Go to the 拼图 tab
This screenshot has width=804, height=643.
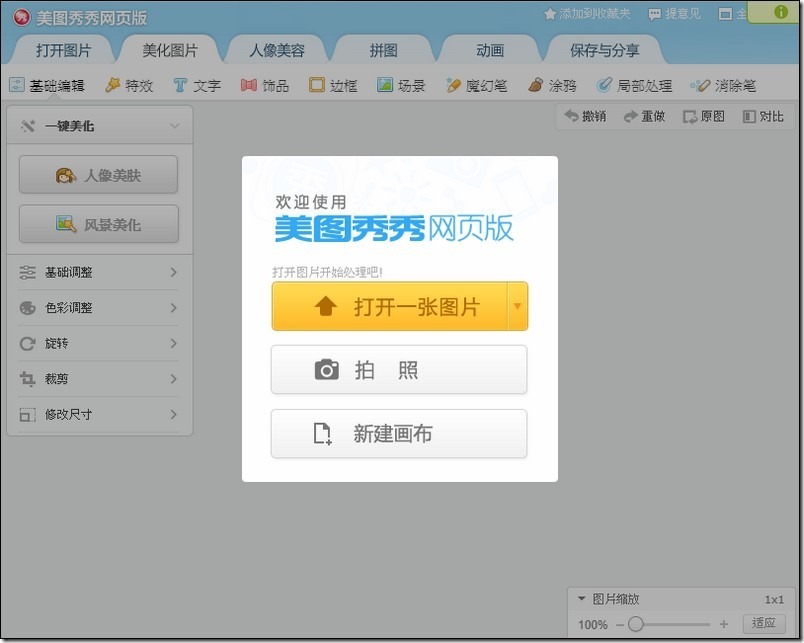(x=384, y=50)
